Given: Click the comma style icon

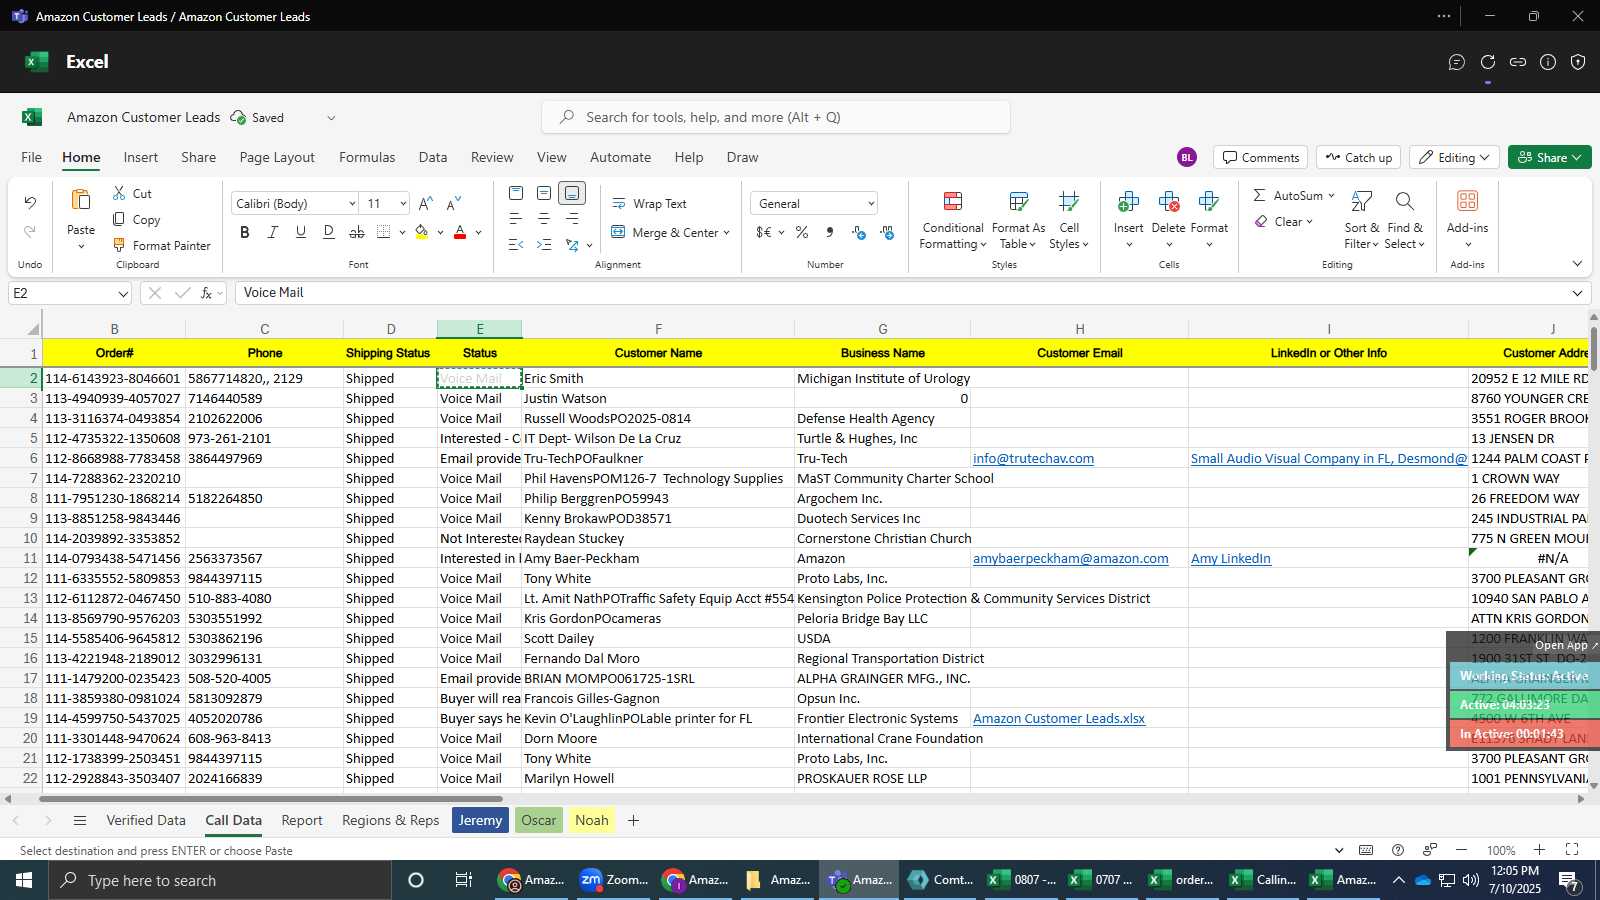Looking at the screenshot, I should tap(830, 232).
